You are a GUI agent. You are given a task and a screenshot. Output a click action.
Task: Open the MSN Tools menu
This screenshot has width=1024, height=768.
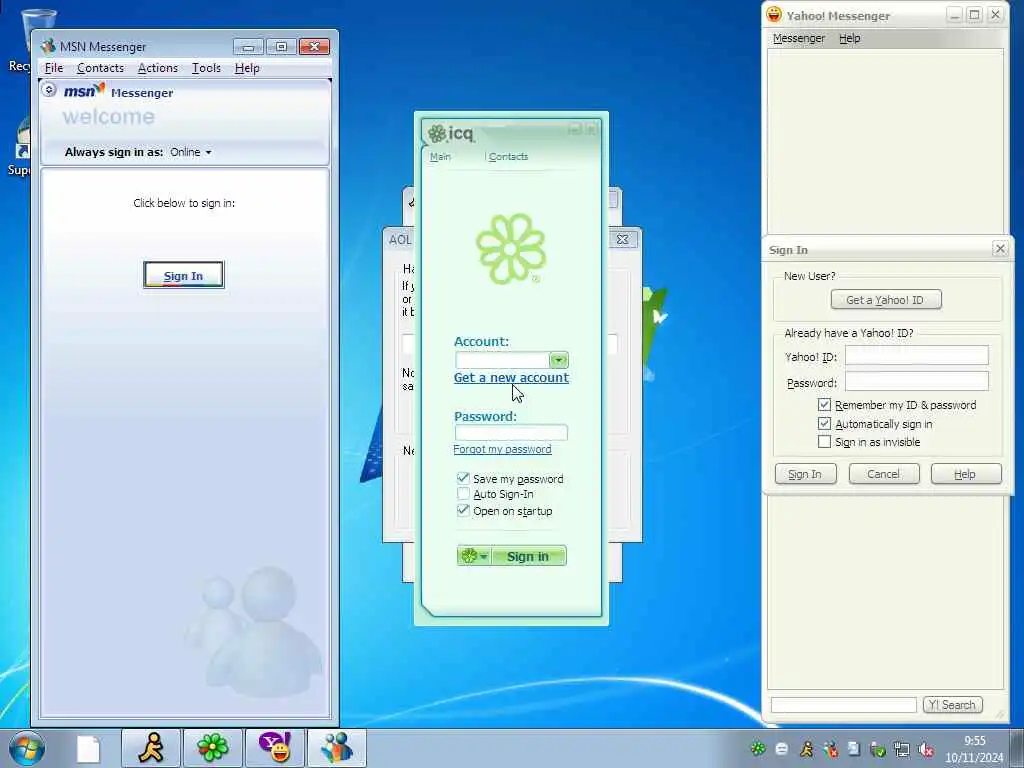coord(206,68)
